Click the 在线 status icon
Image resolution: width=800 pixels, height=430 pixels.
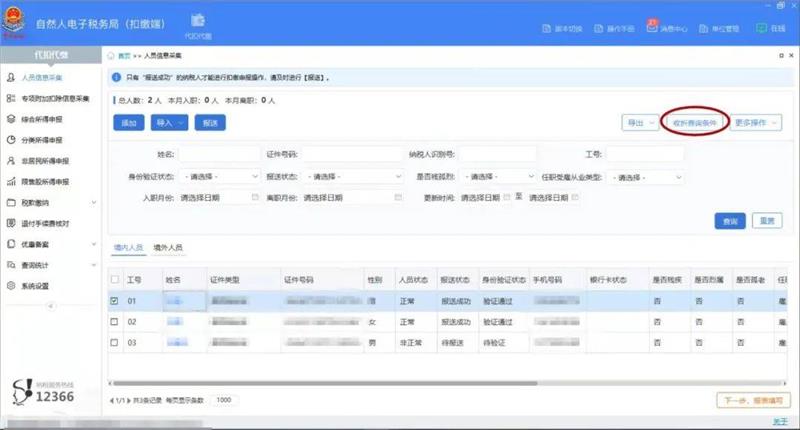click(761, 29)
